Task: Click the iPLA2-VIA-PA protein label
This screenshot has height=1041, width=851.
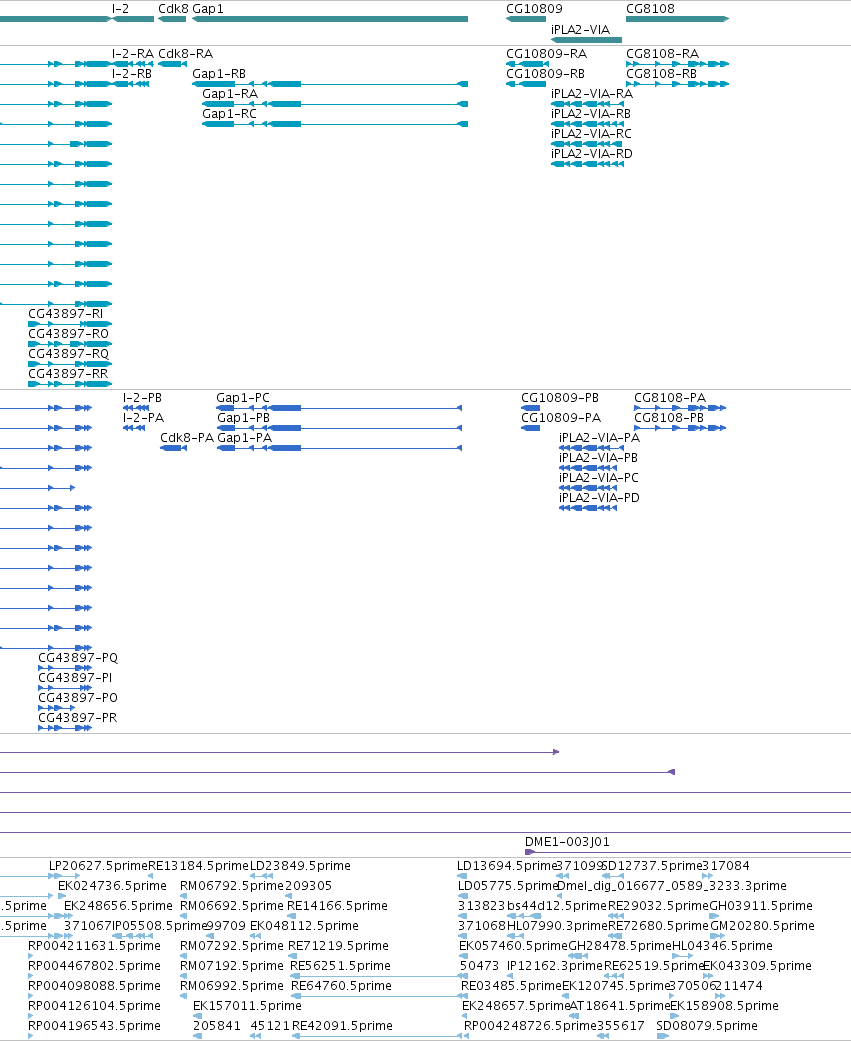Action: 599,438
